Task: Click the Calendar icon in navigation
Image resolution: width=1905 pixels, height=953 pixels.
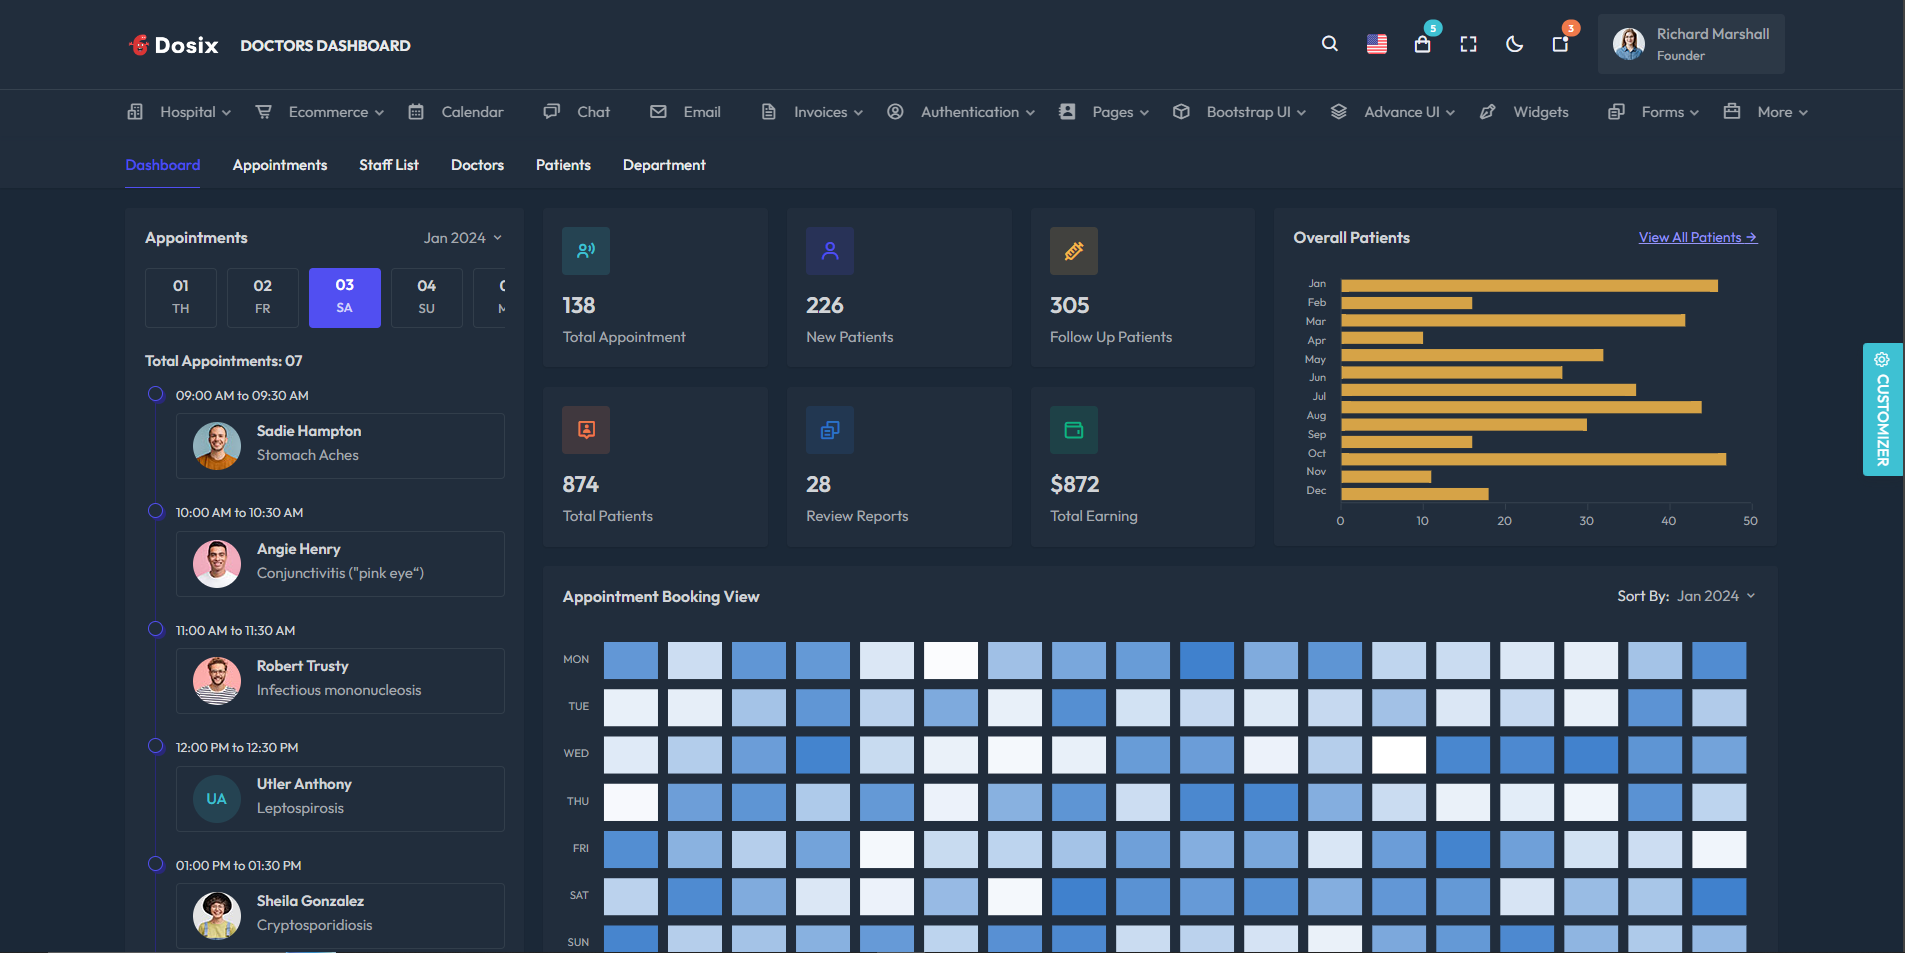Action: tap(416, 112)
